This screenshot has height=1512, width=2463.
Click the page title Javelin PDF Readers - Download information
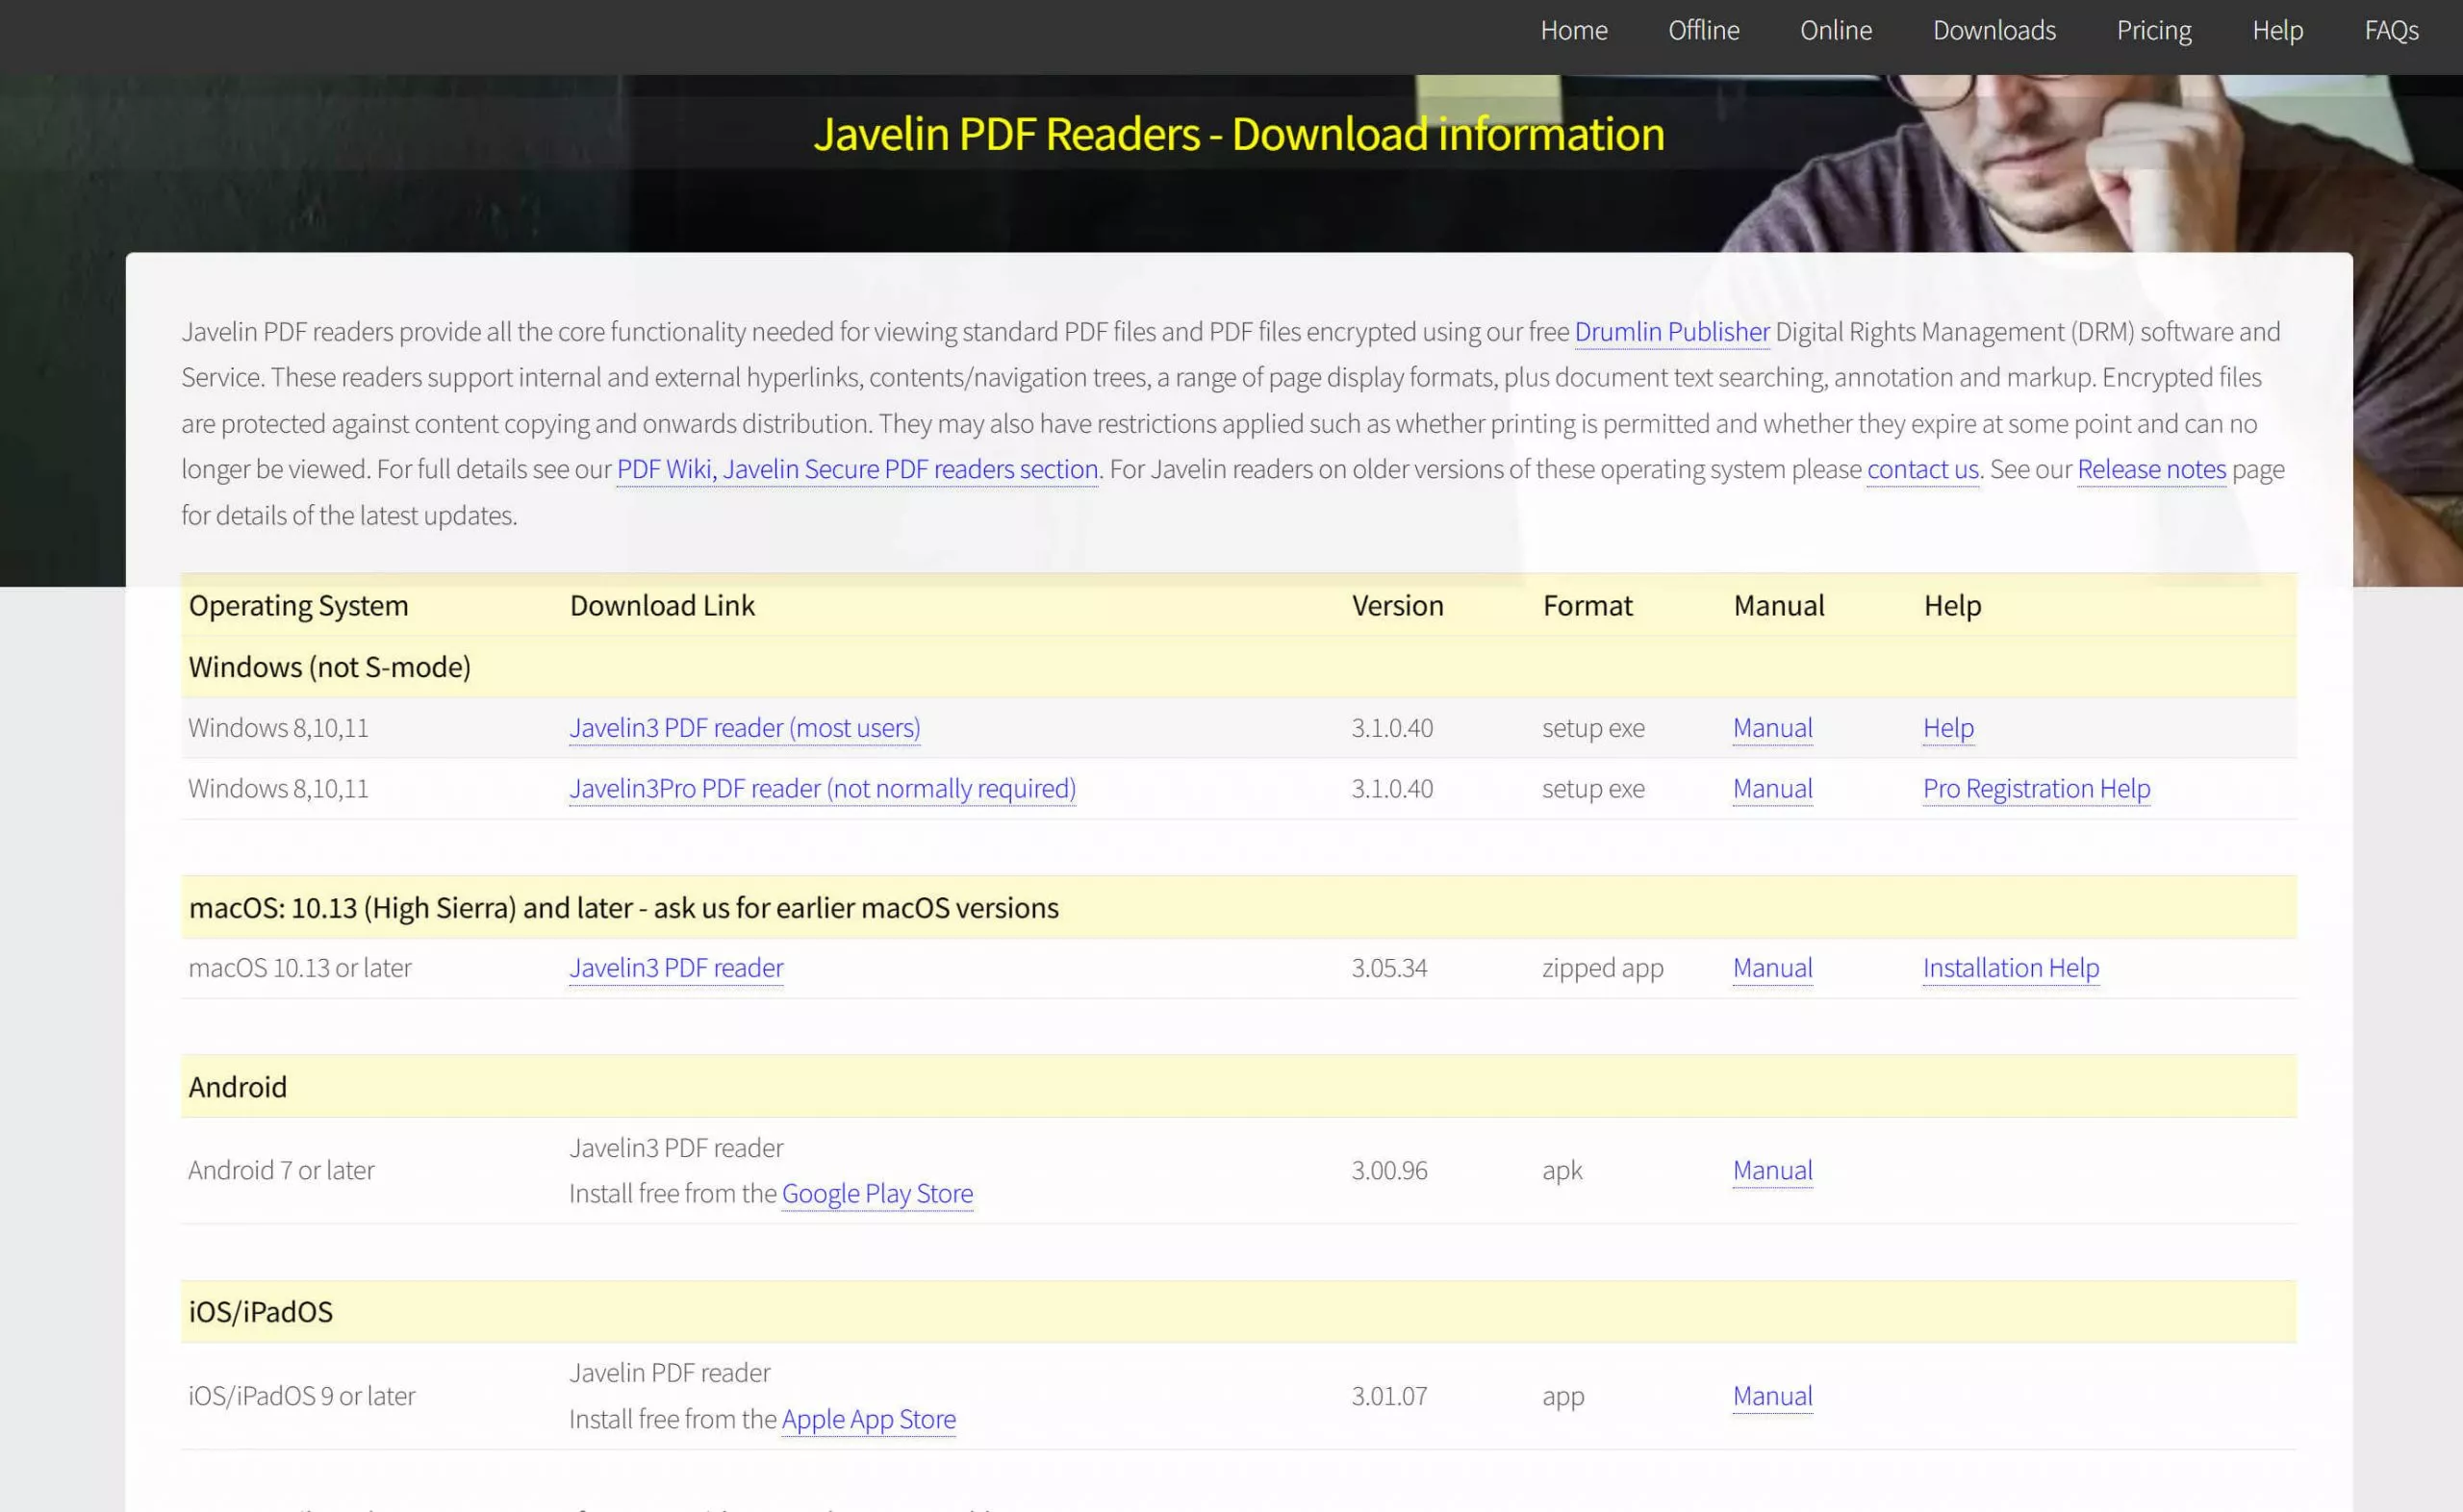pyautogui.click(x=1238, y=134)
